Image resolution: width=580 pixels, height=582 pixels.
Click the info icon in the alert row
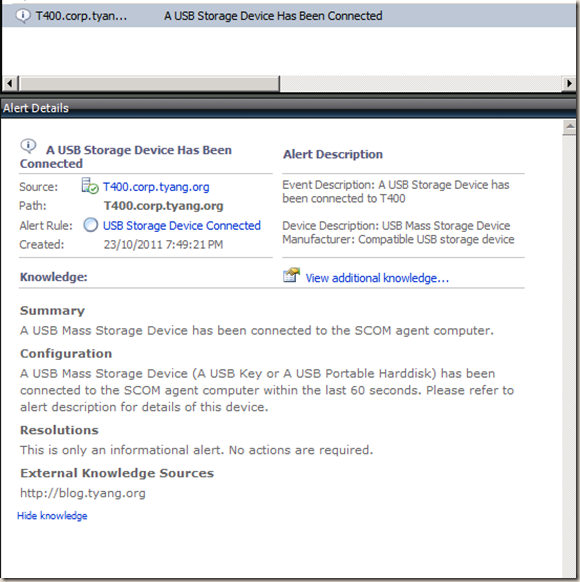point(23,16)
